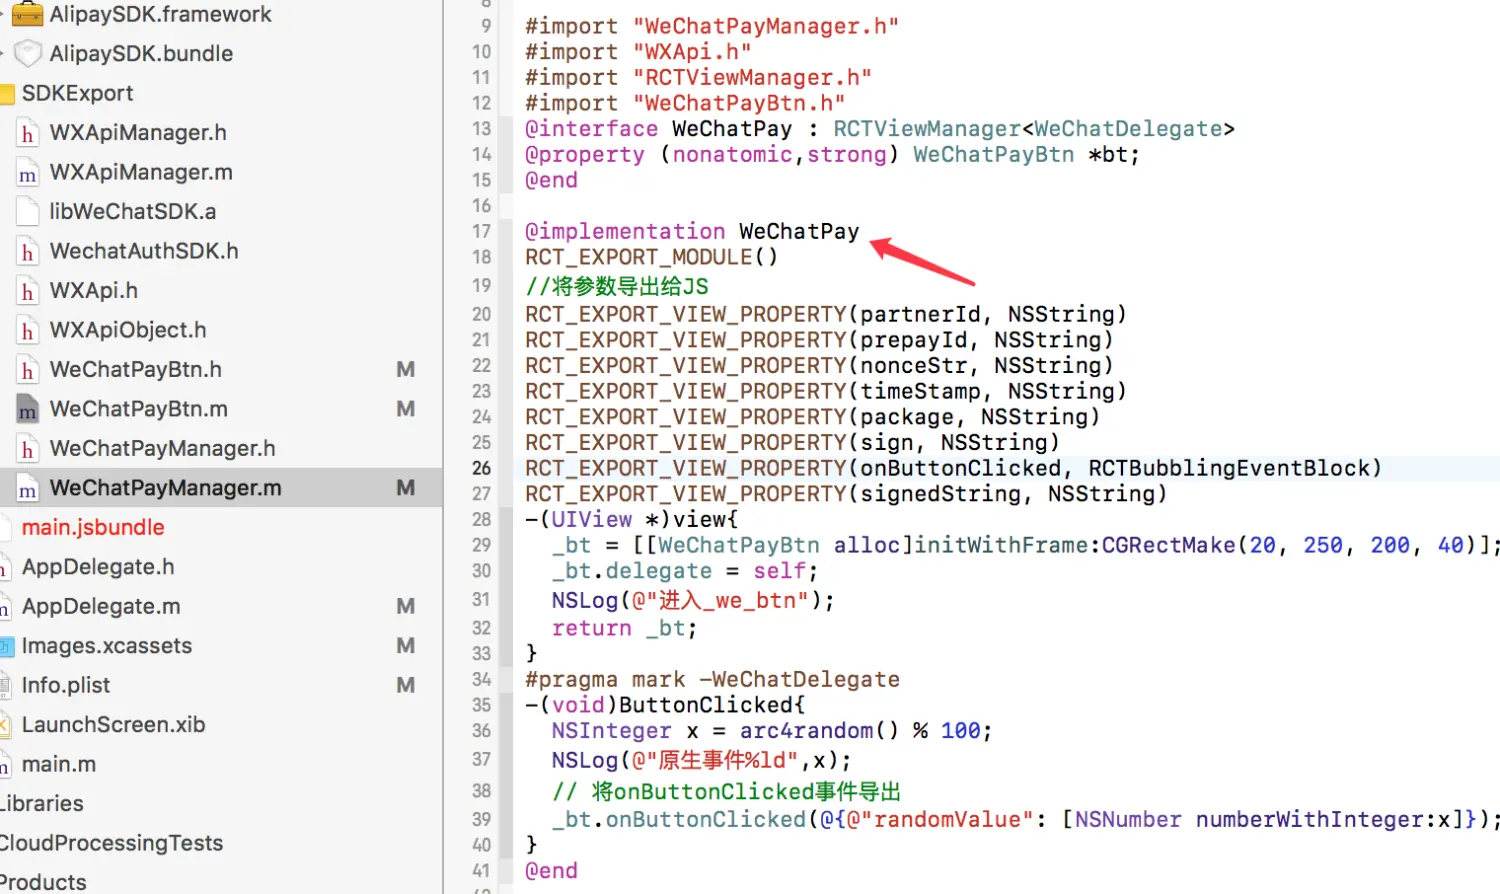This screenshot has height=894, width=1500.
Task: Open WXApi.h in the navigator
Action: pos(94,290)
